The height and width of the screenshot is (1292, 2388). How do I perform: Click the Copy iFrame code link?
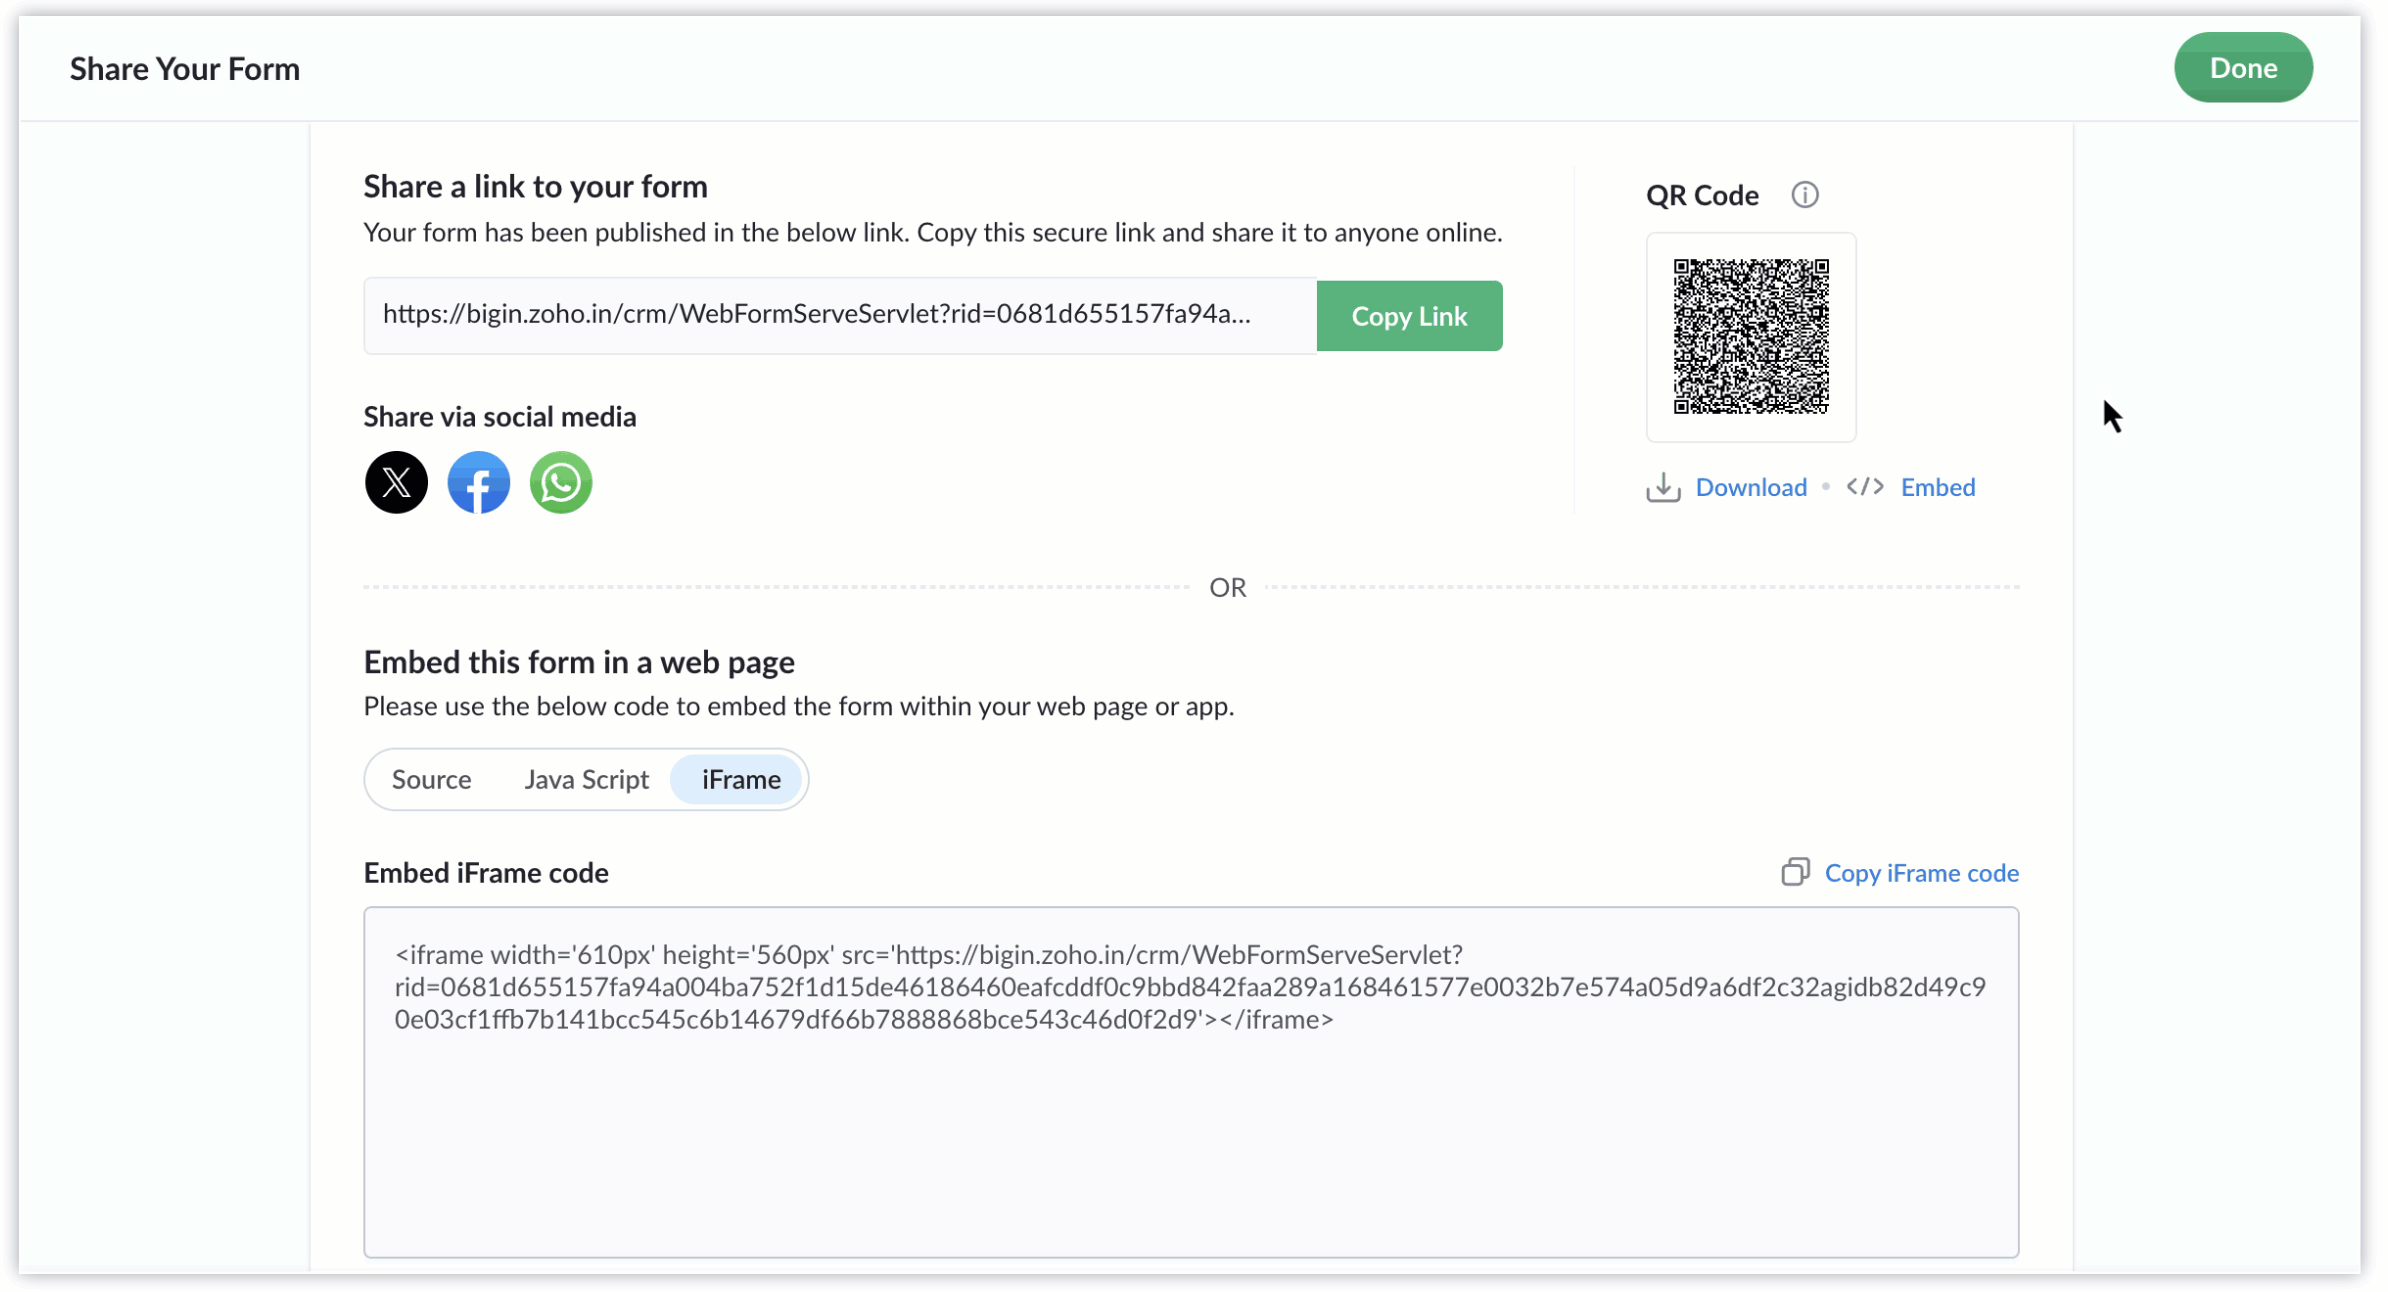1921,874
